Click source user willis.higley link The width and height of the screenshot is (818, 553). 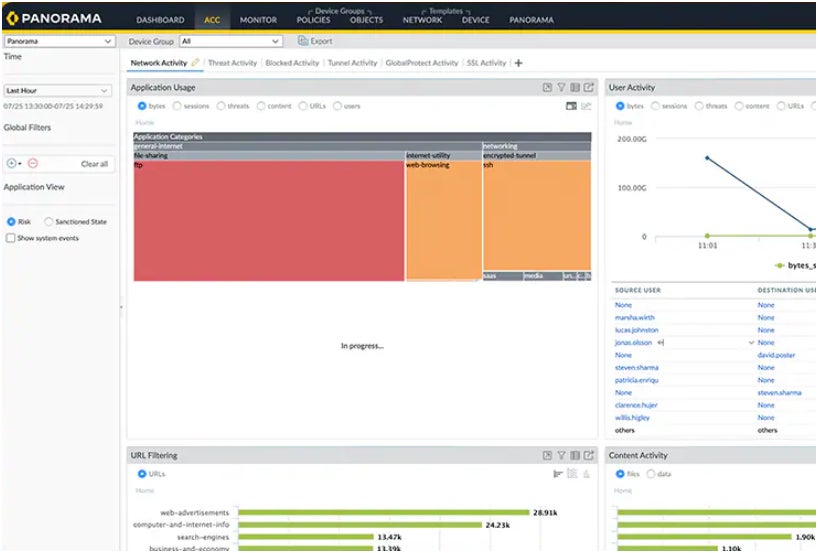(632, 417)
